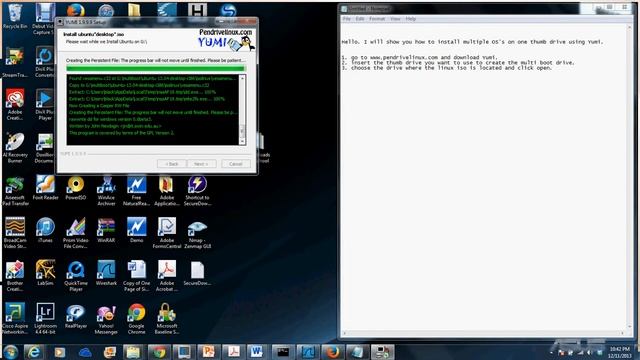This screenshot has height=360, width=640.
Task: Open the Google Chrome desktop shortcut
Action: (136, 318)
